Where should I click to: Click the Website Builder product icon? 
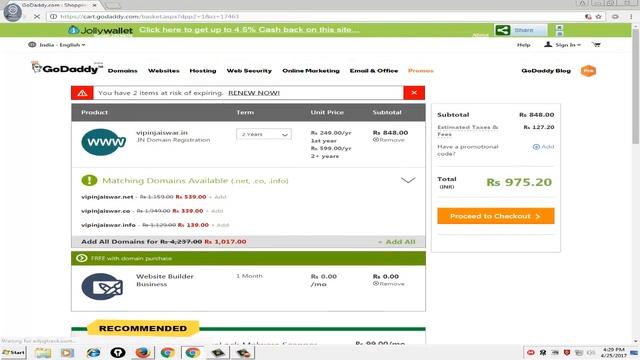pyautogui.click(x=102, y=287)
